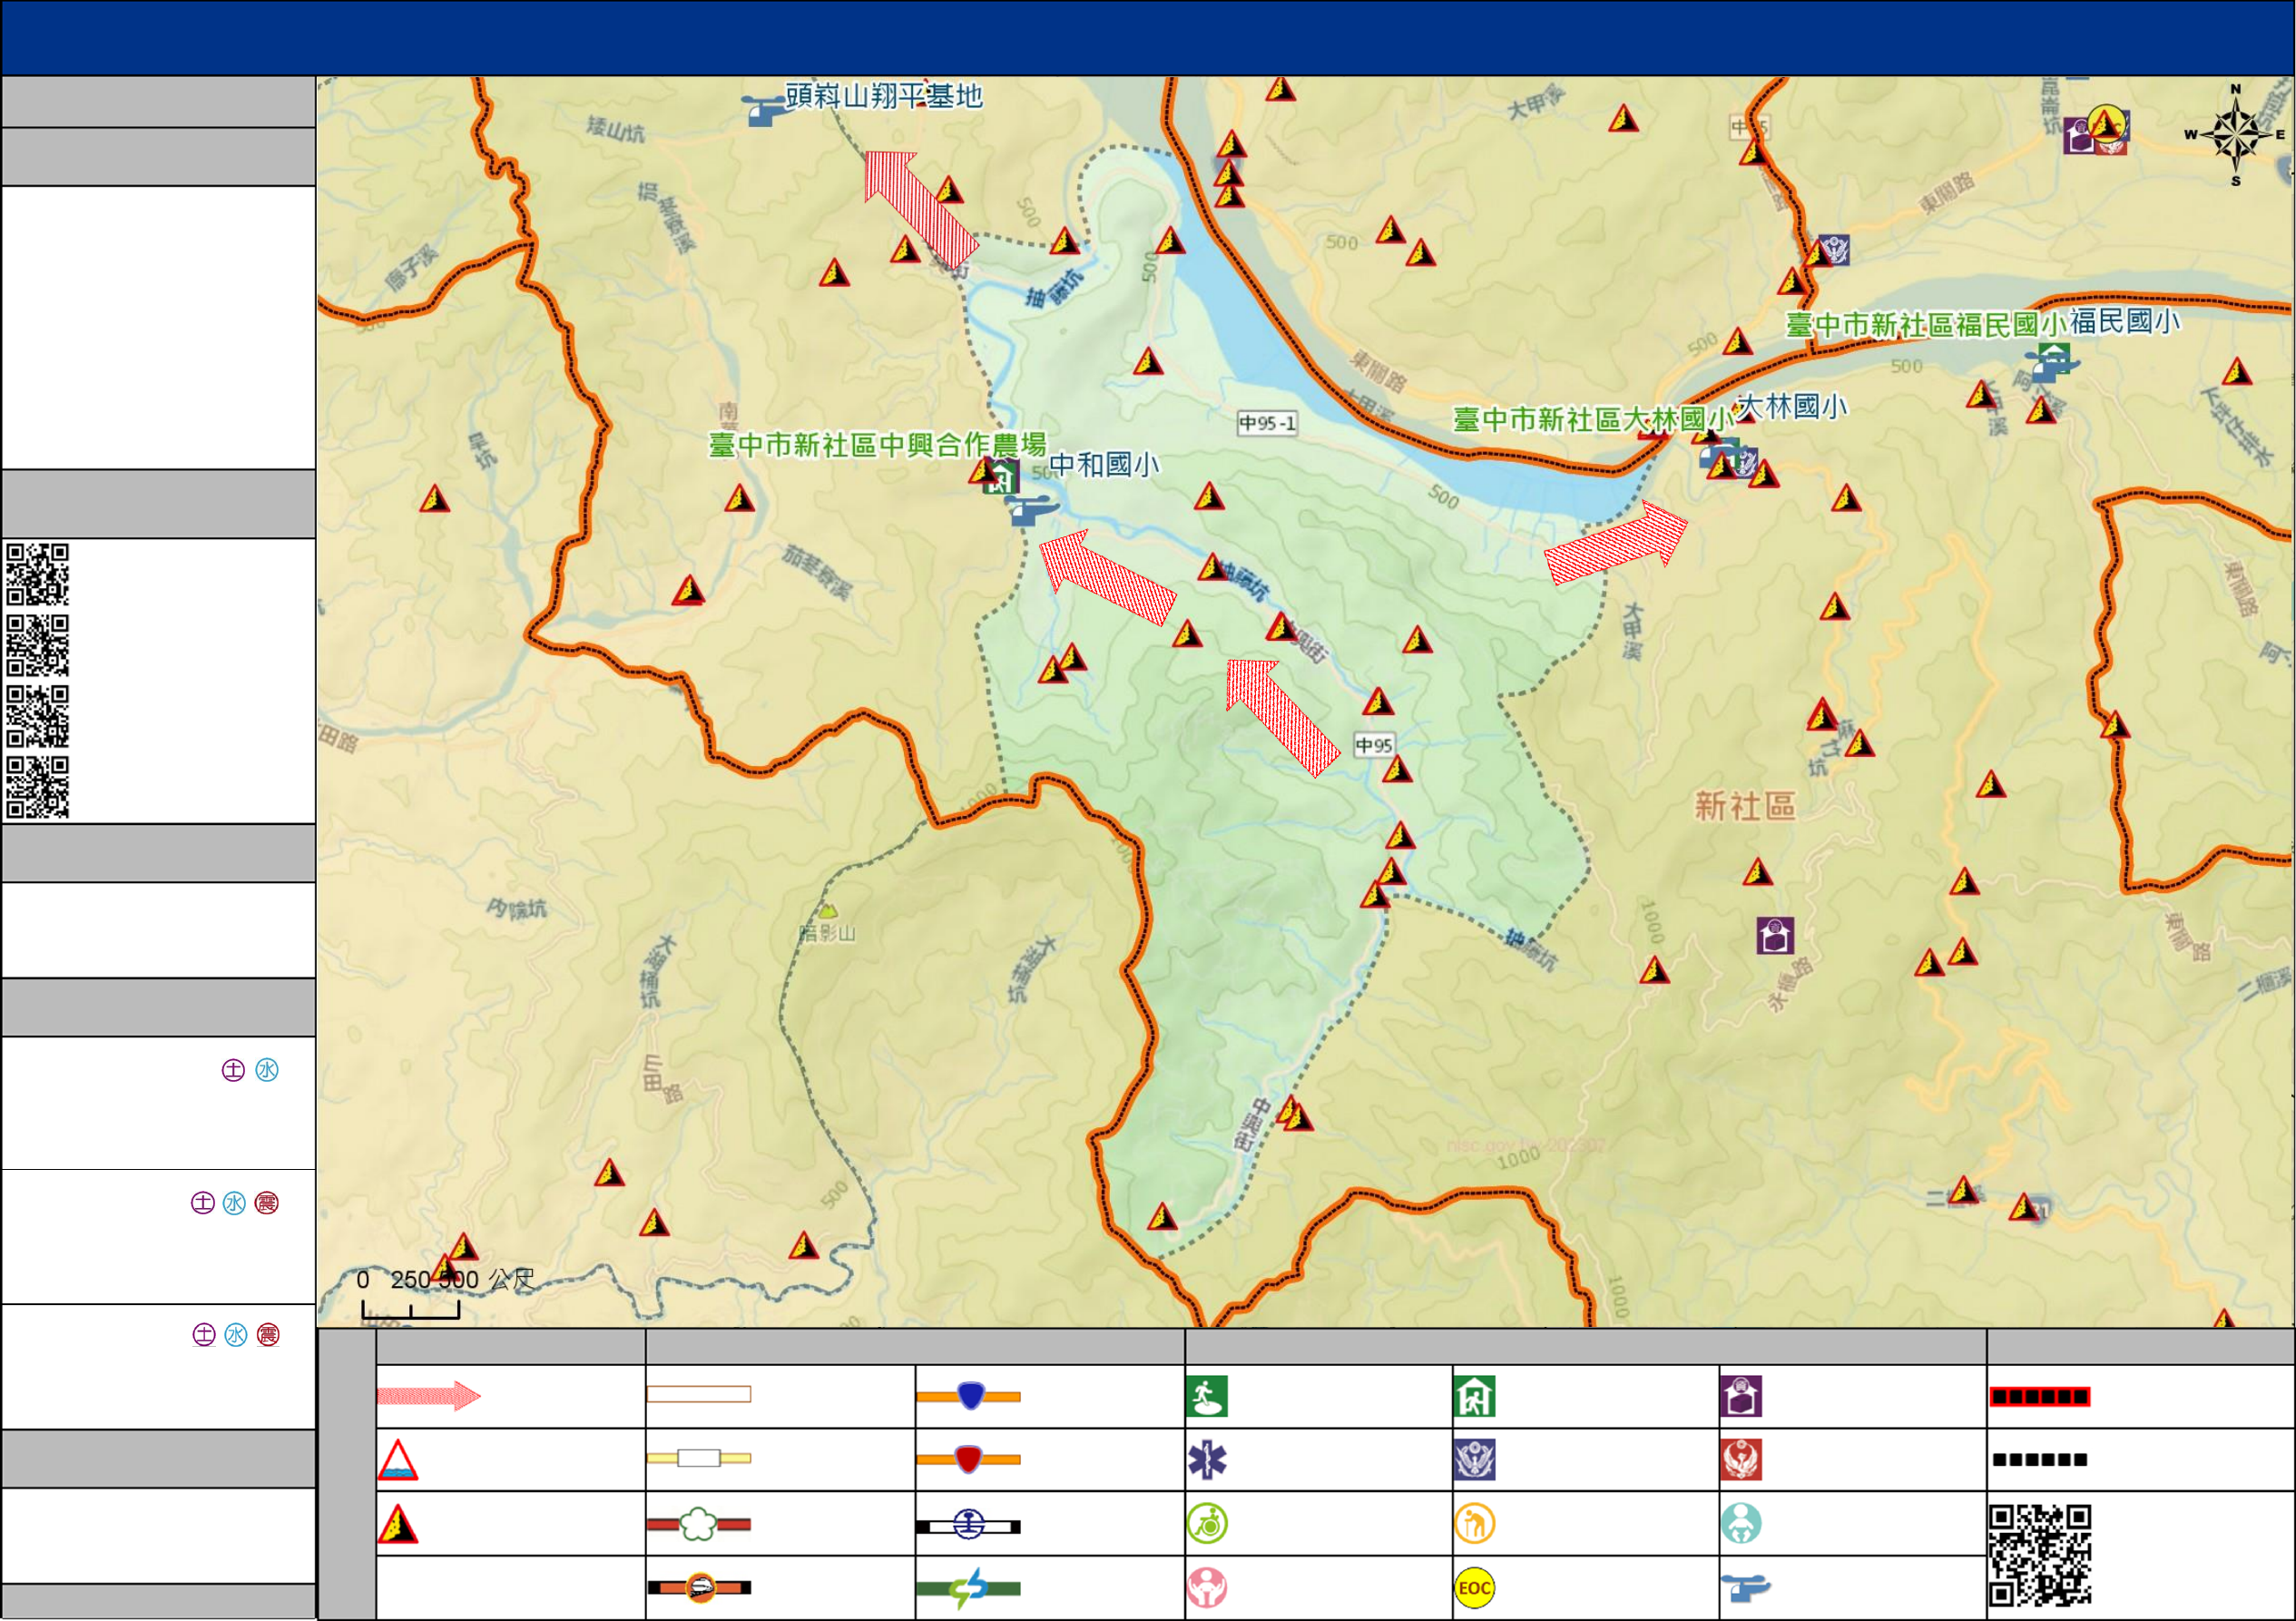Screen dimensions: 2296x1621
Task: Click the blue shield road legend symbol
Action: tap(968, 1396)
